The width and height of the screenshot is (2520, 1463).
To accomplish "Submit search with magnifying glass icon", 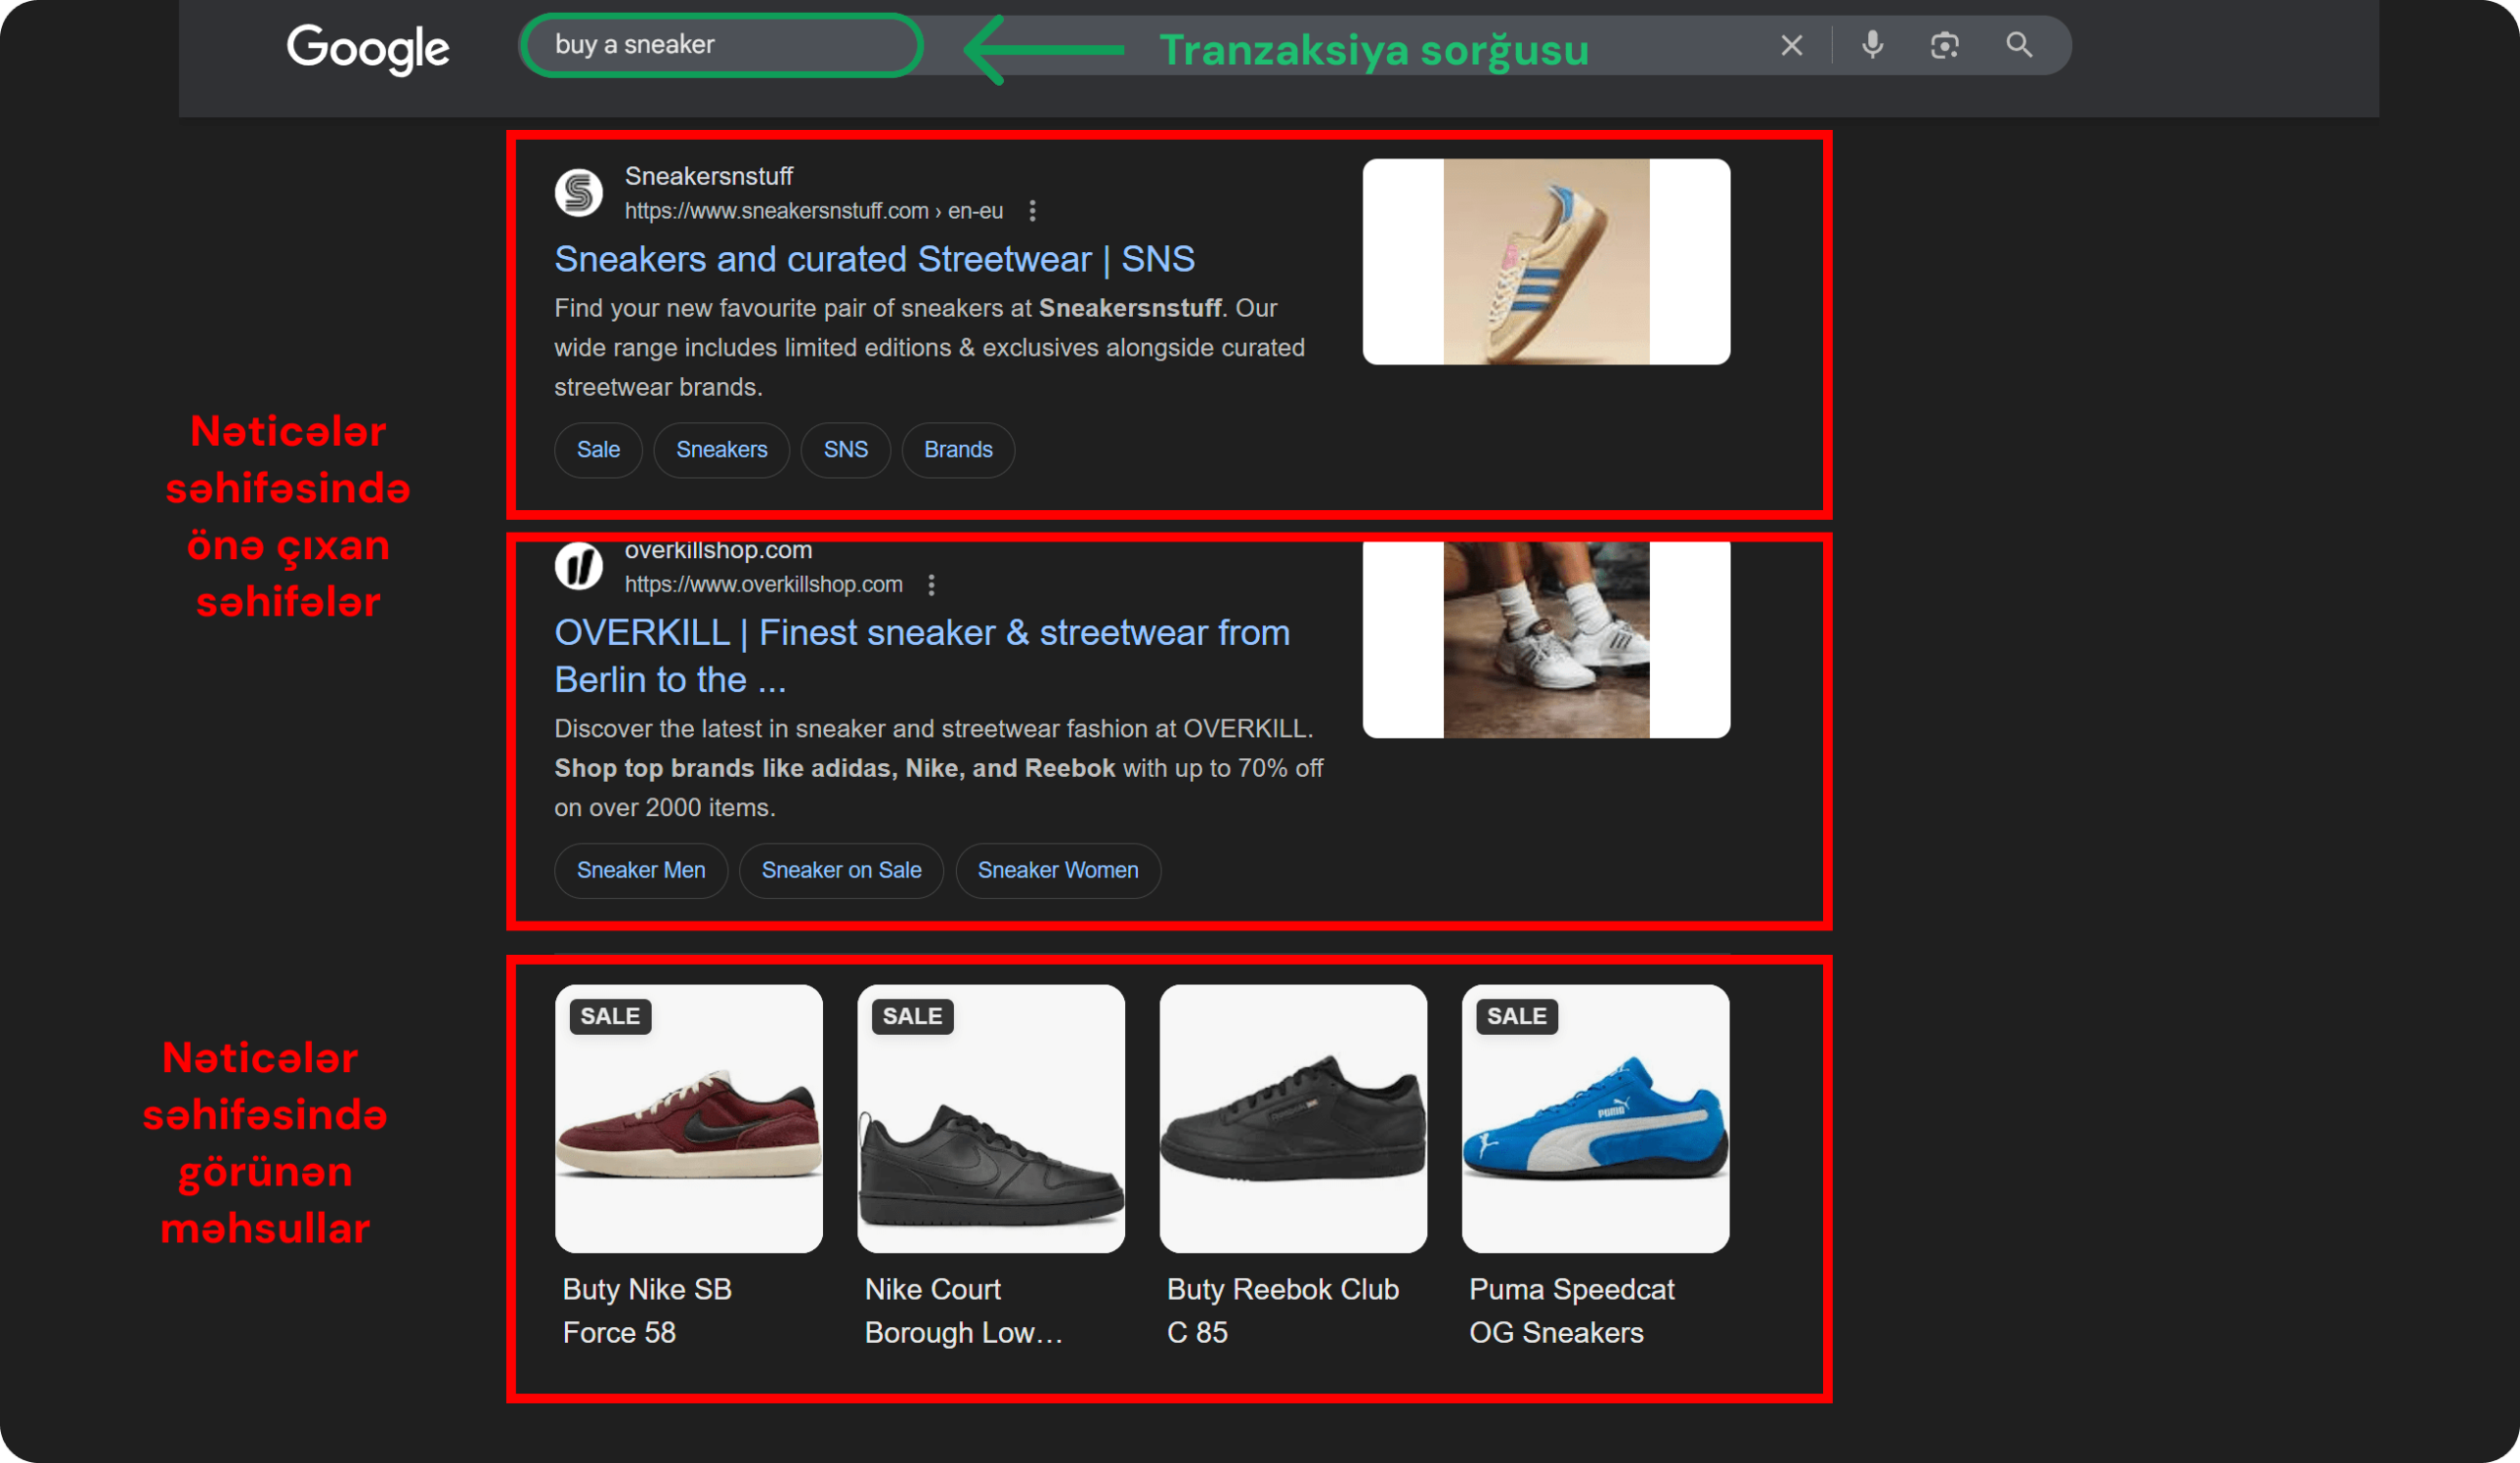I will pyautogui.click(x=2019, y=45).
